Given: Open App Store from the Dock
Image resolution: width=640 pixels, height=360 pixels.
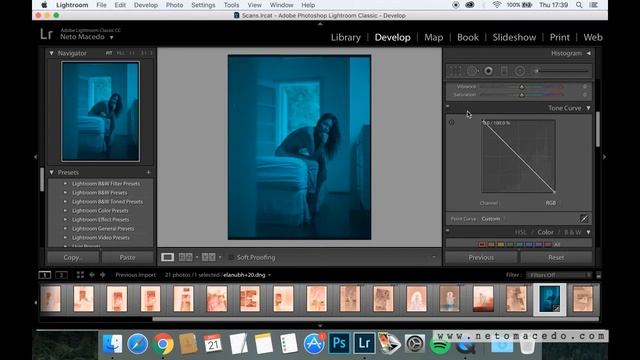Looking at the screenshot, I should click(314, 343).
